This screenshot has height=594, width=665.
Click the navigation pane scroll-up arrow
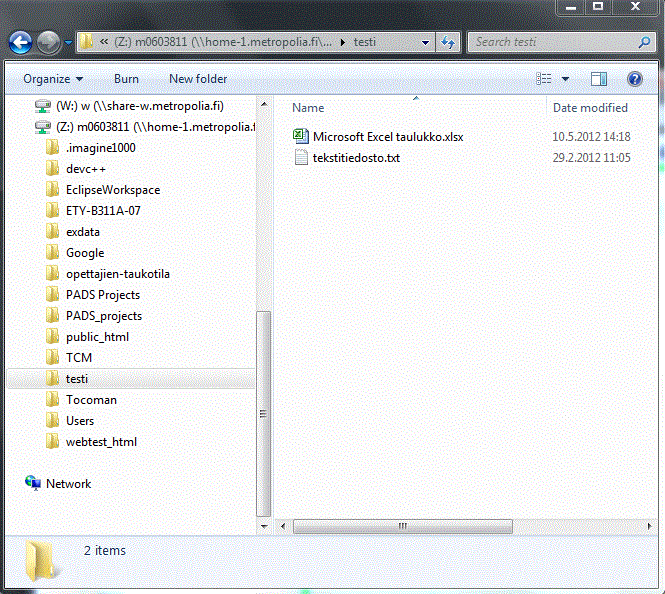pos(264,104)
